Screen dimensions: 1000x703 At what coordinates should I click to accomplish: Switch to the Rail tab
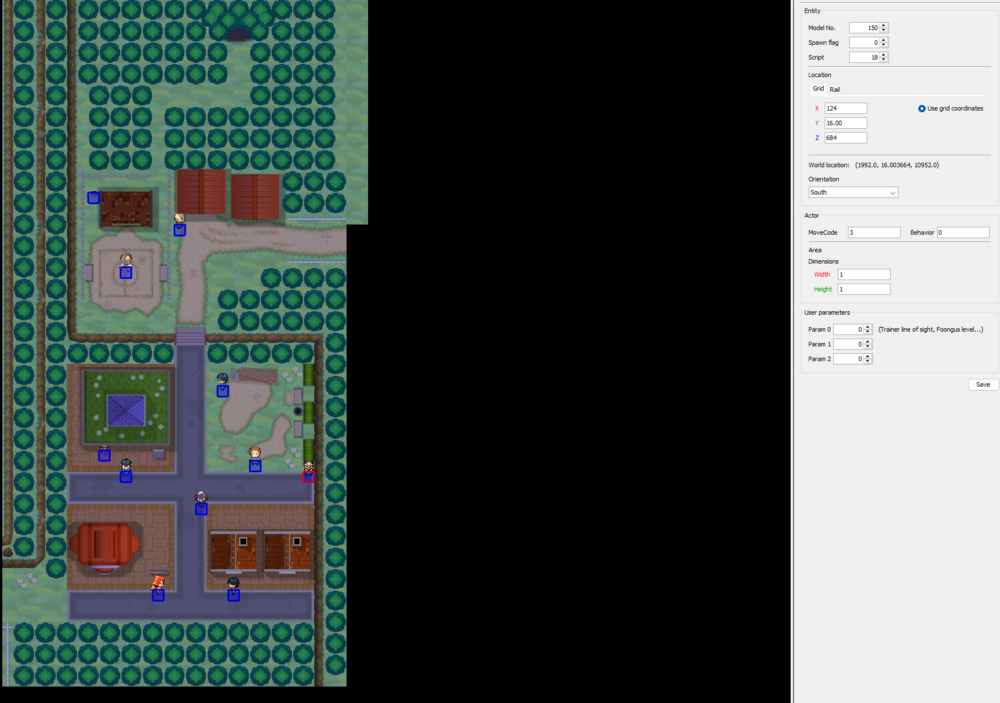[x=834, y=88]
